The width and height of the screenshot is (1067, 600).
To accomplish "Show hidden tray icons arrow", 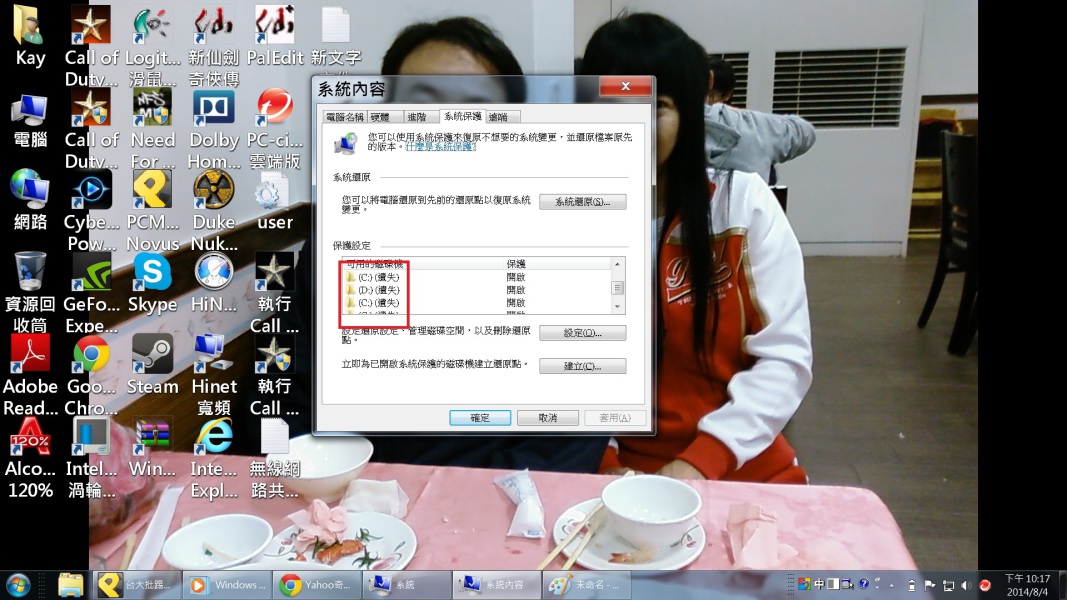I will (x=892, y=585).
